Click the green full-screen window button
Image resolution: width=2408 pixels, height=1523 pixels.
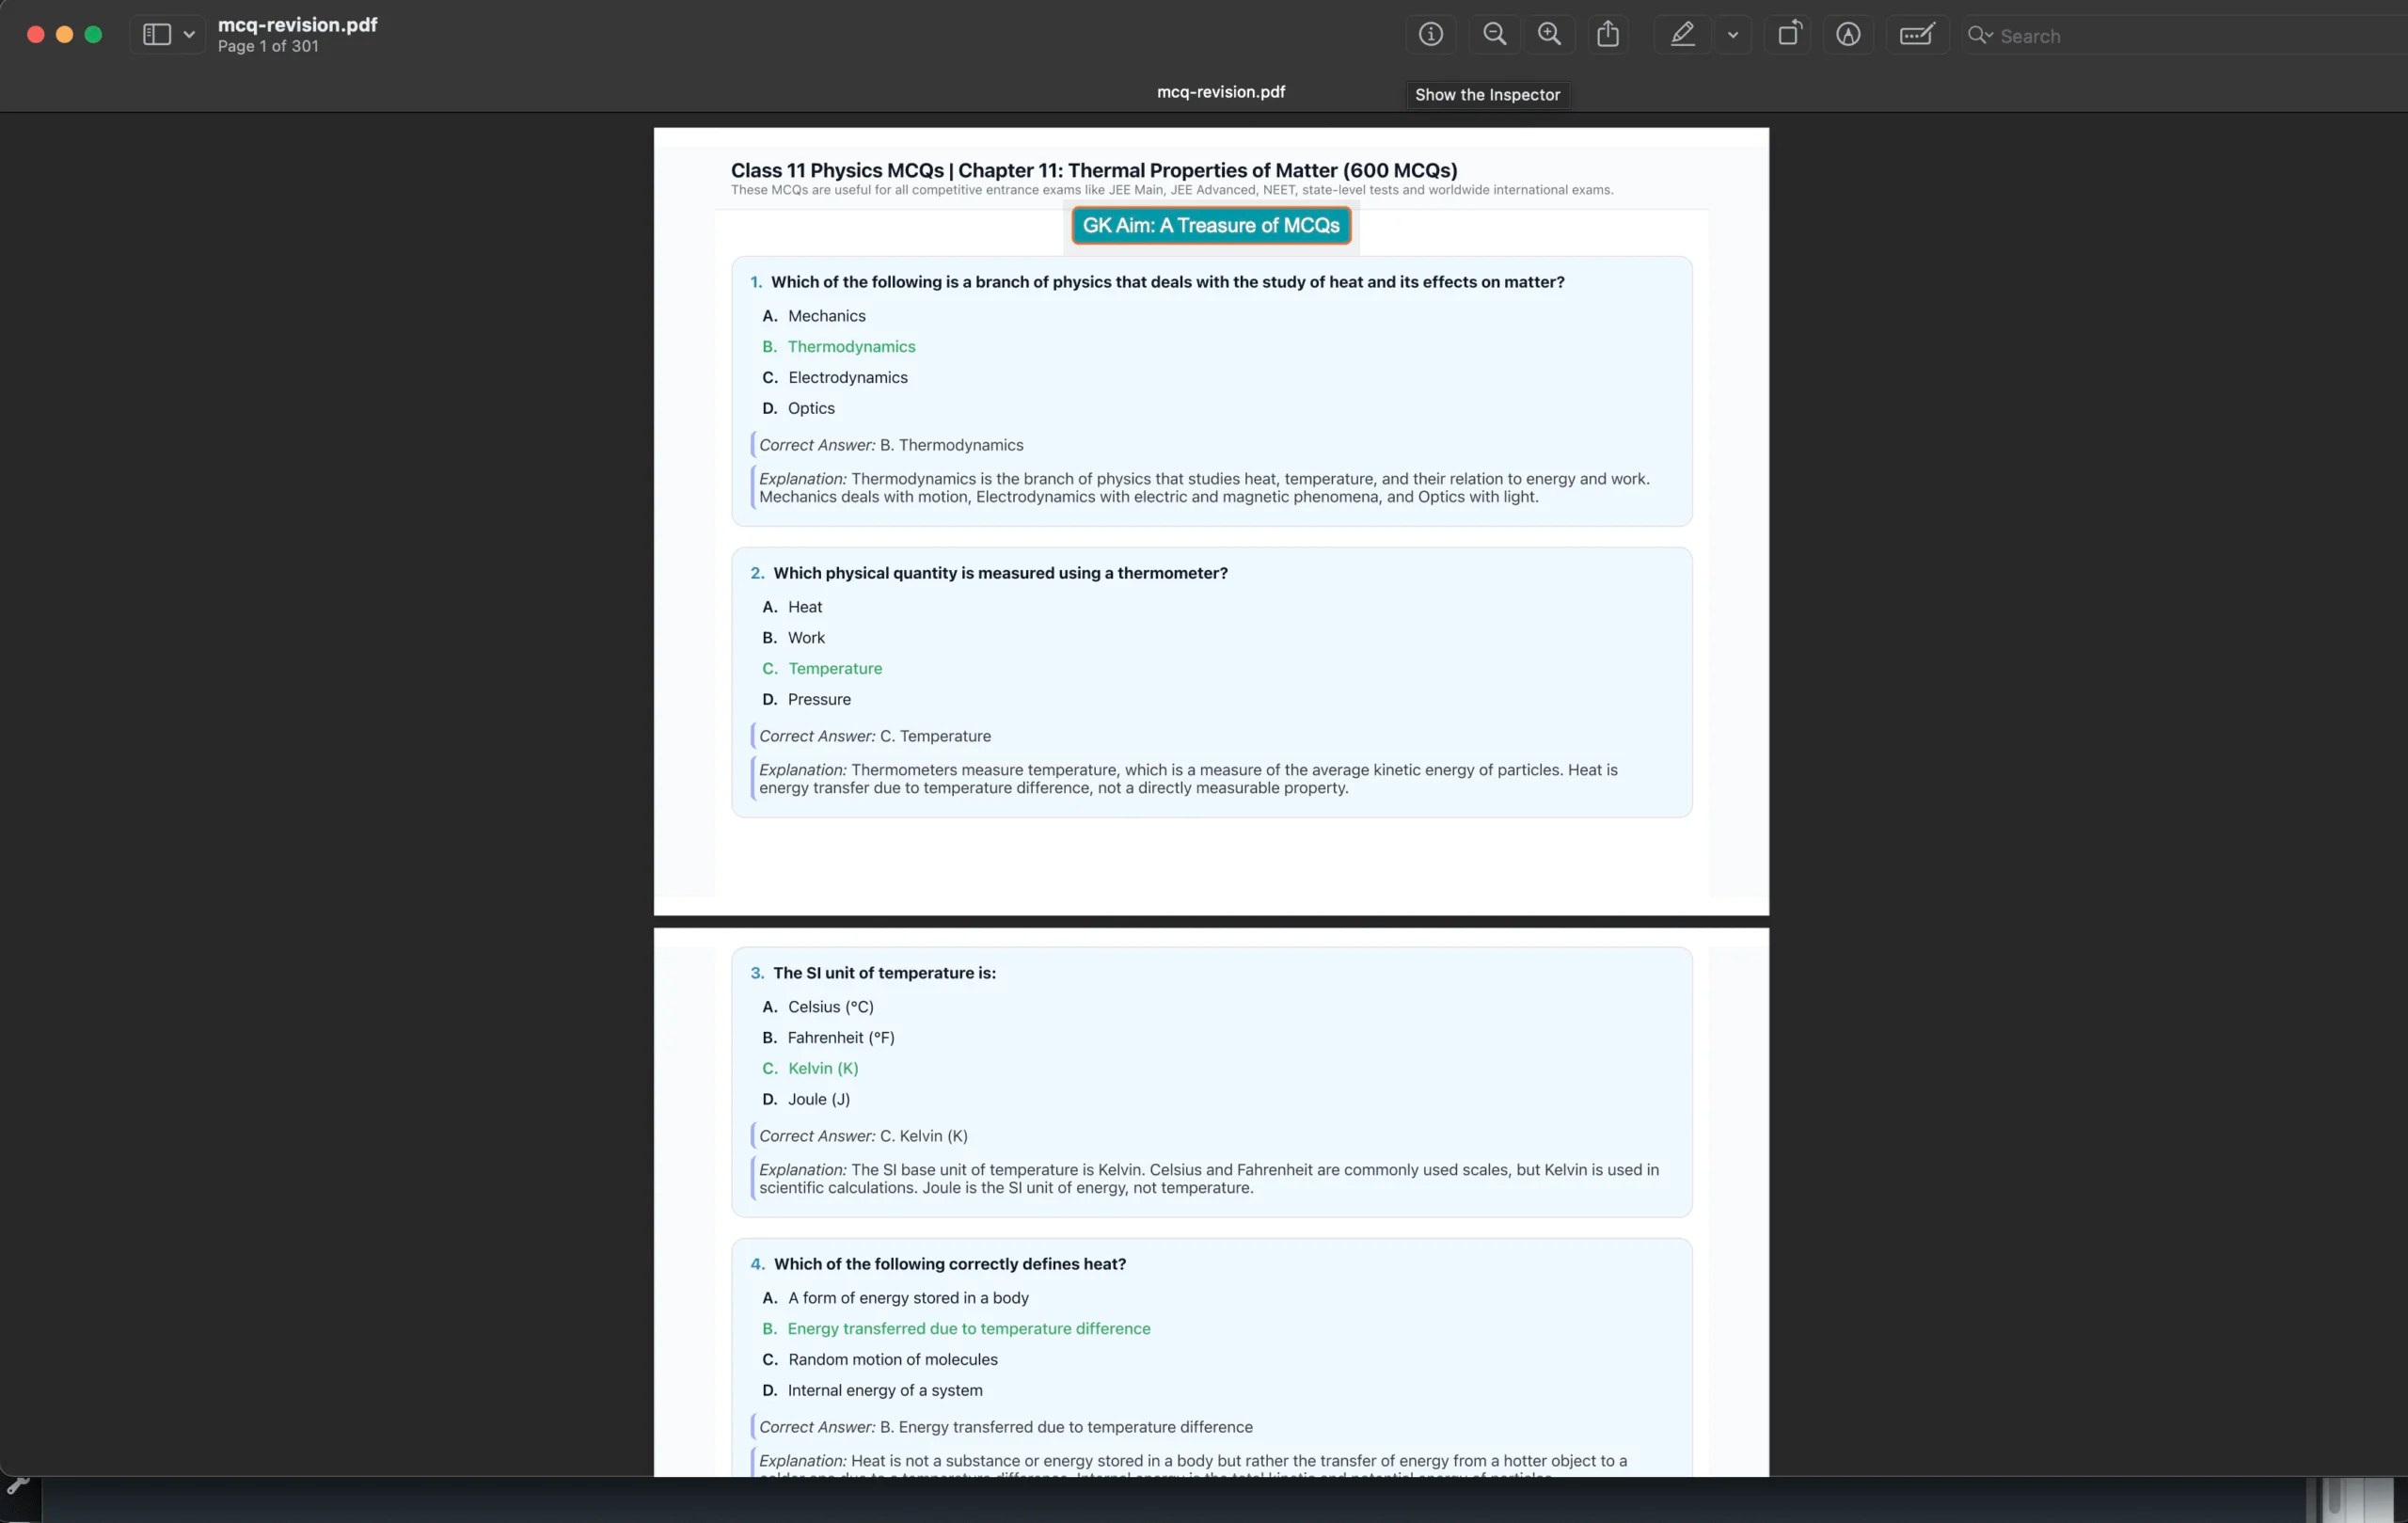pos(93,35)
